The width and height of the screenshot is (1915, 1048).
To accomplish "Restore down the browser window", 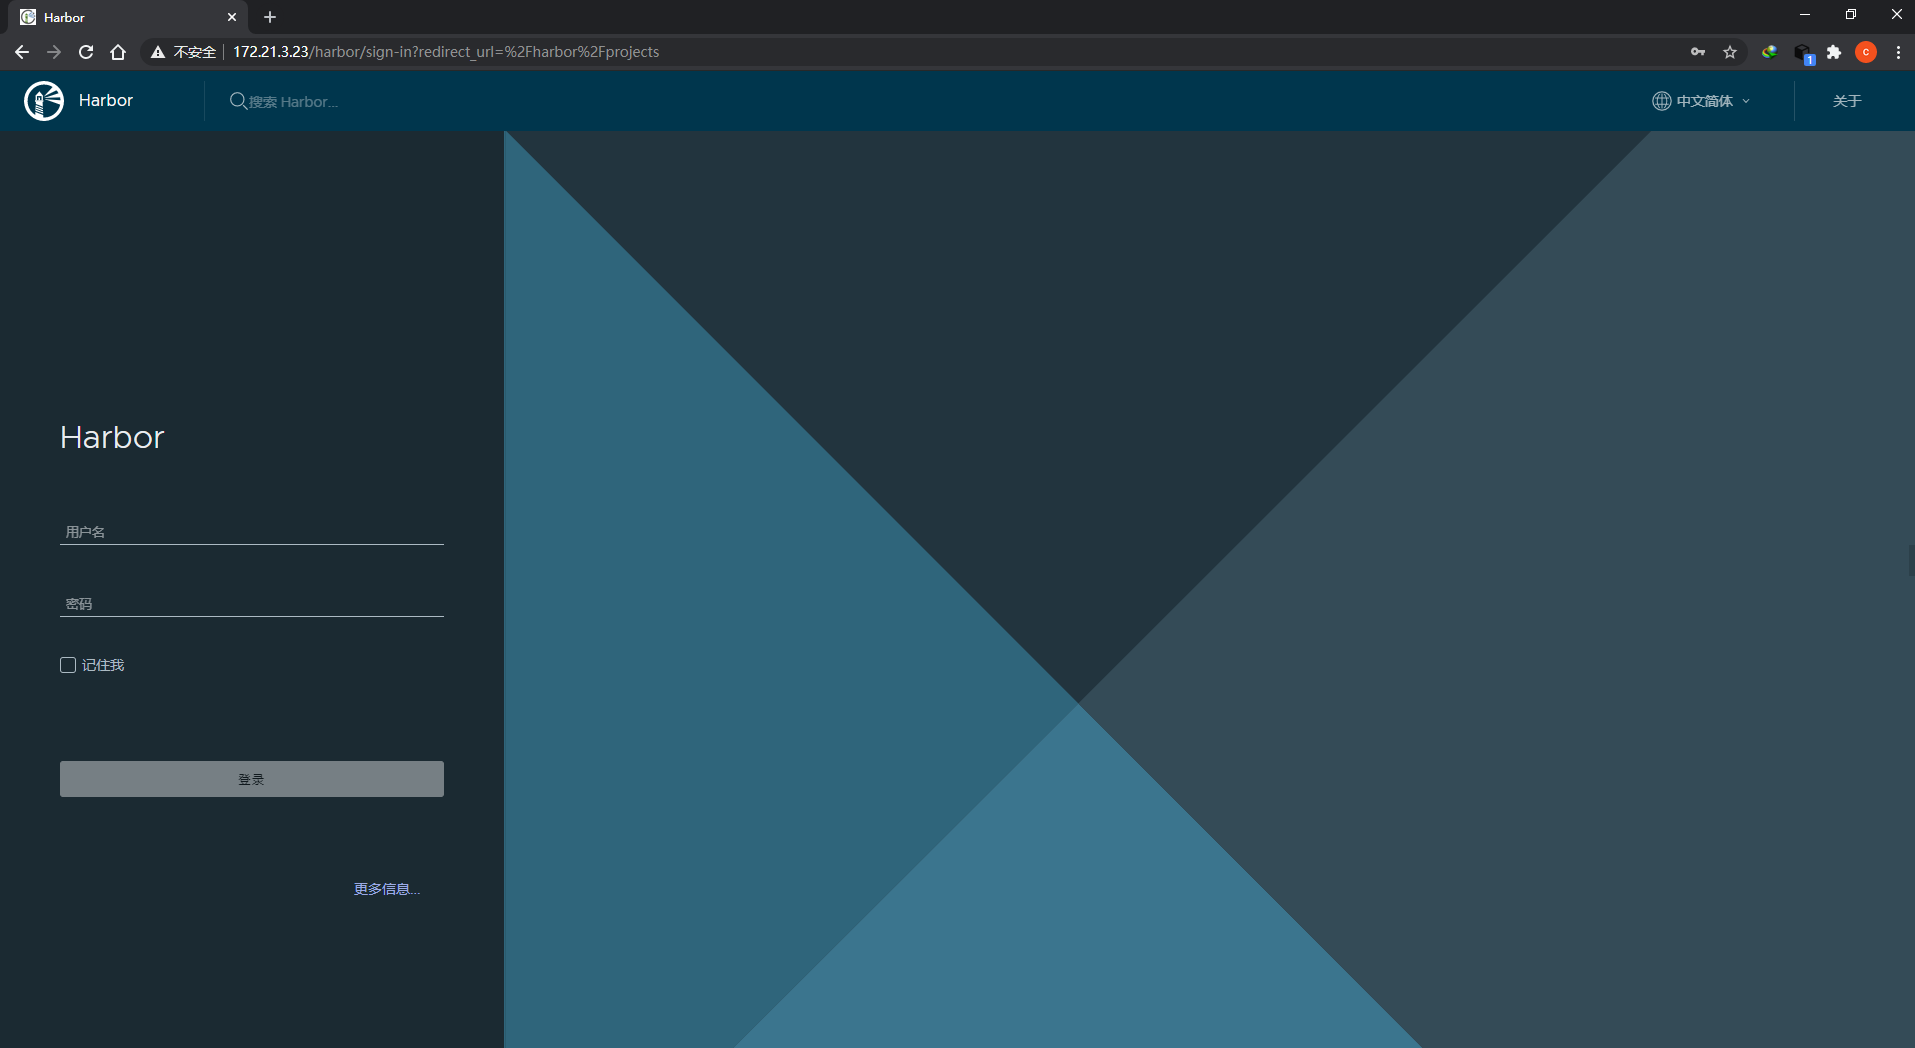I will 1851,14.
